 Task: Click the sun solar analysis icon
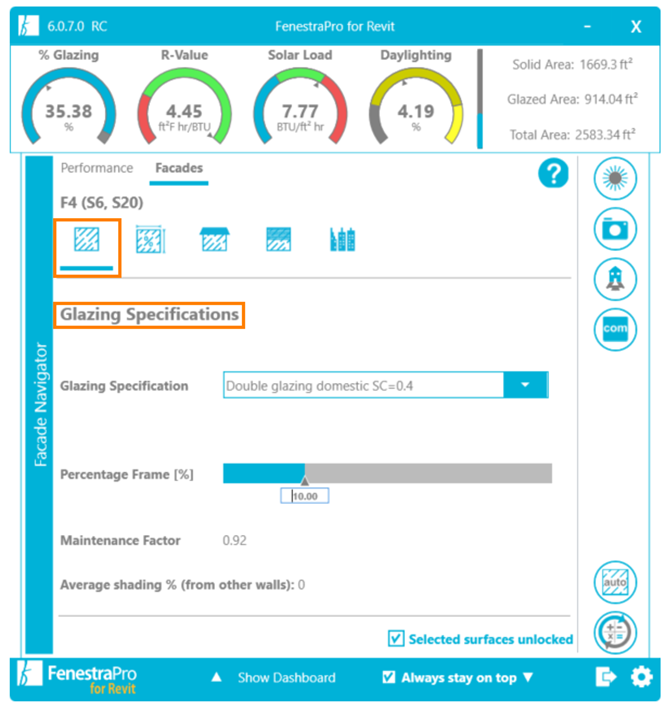(x=615, y=178)
